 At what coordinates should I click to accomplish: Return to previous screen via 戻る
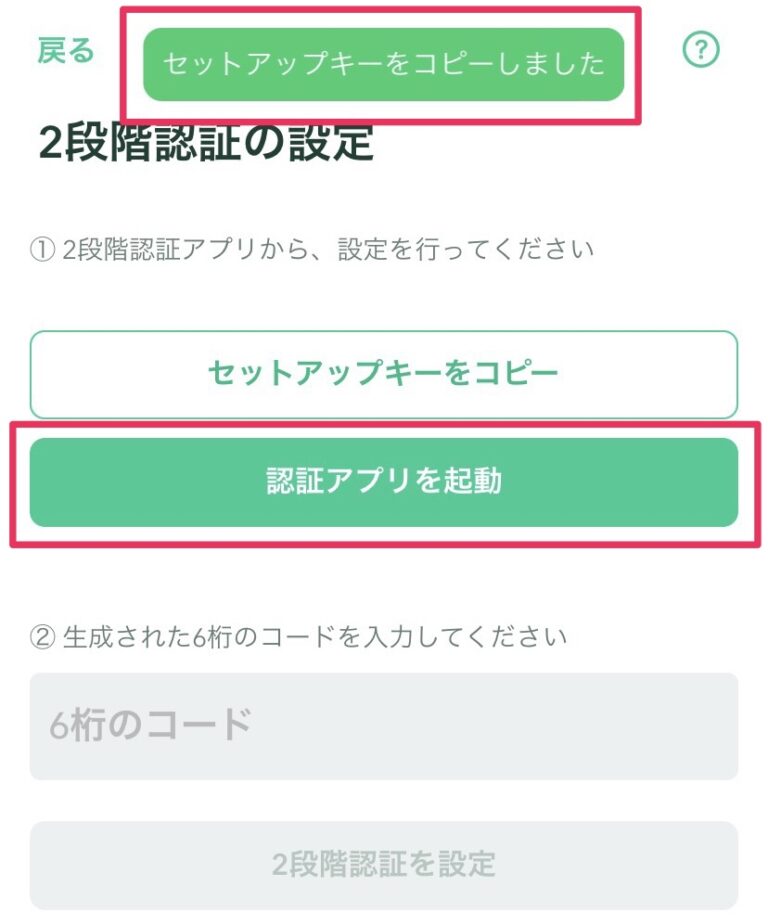66,50
